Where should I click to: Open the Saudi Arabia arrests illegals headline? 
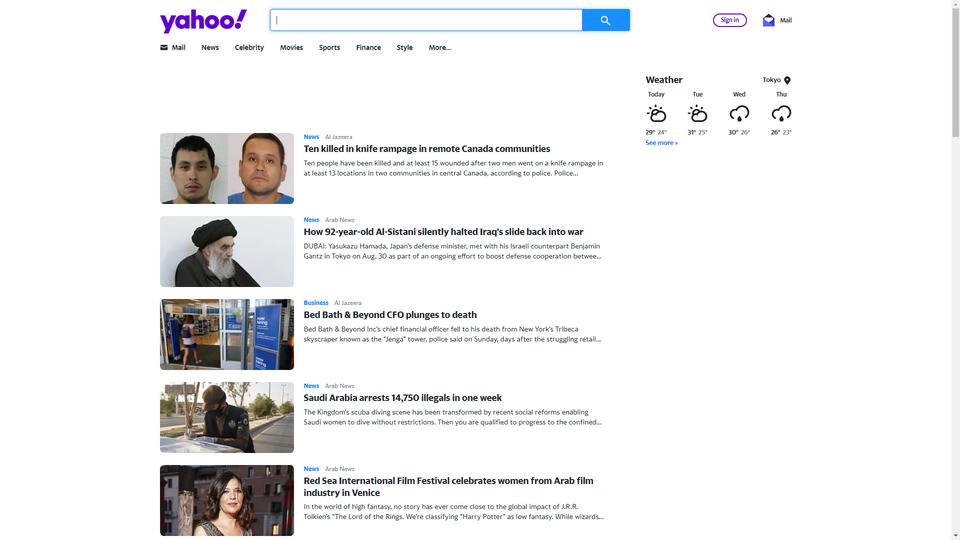coord(402,398)
